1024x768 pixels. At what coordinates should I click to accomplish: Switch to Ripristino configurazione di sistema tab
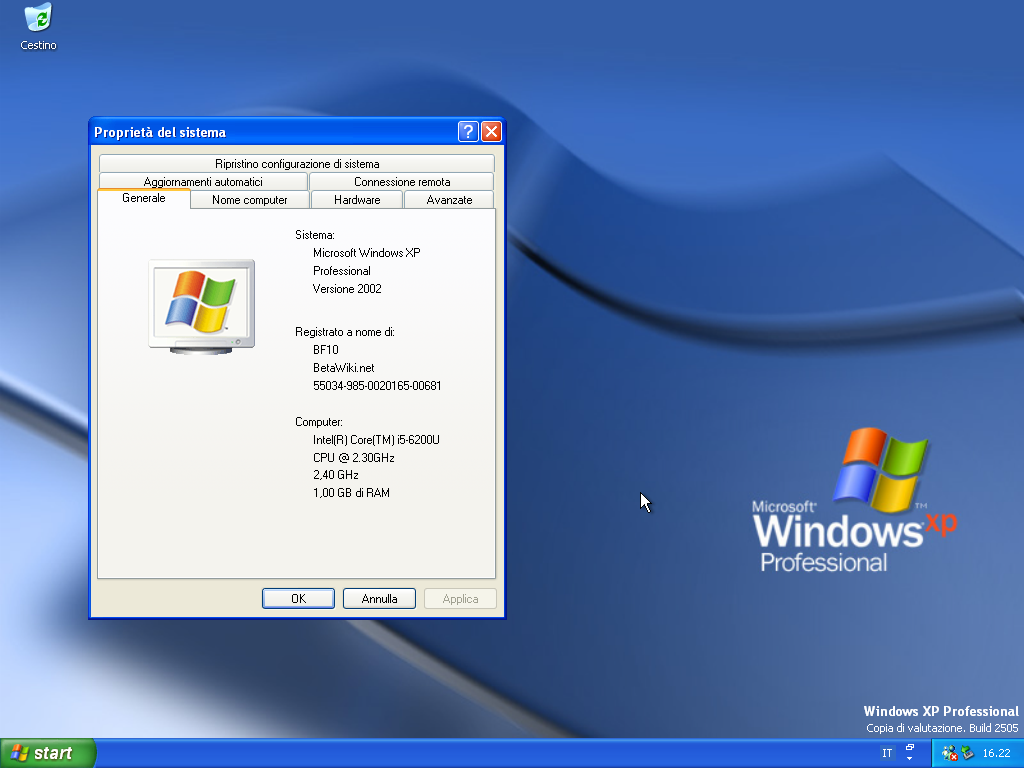[297, 163]
